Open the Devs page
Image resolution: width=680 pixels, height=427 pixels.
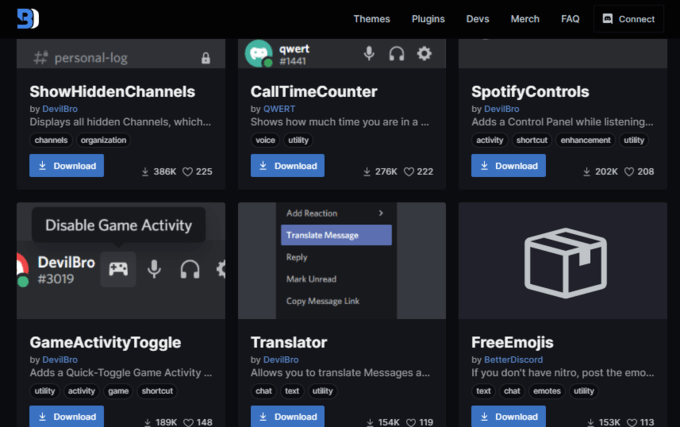(x=478, y=19)
